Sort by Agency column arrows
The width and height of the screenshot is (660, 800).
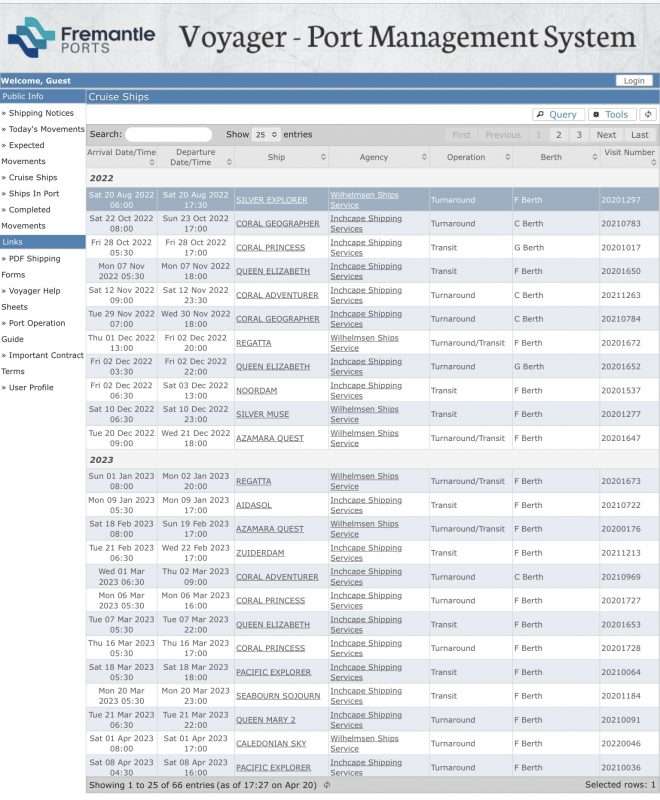pyautogui.click(x=424, y=157)
